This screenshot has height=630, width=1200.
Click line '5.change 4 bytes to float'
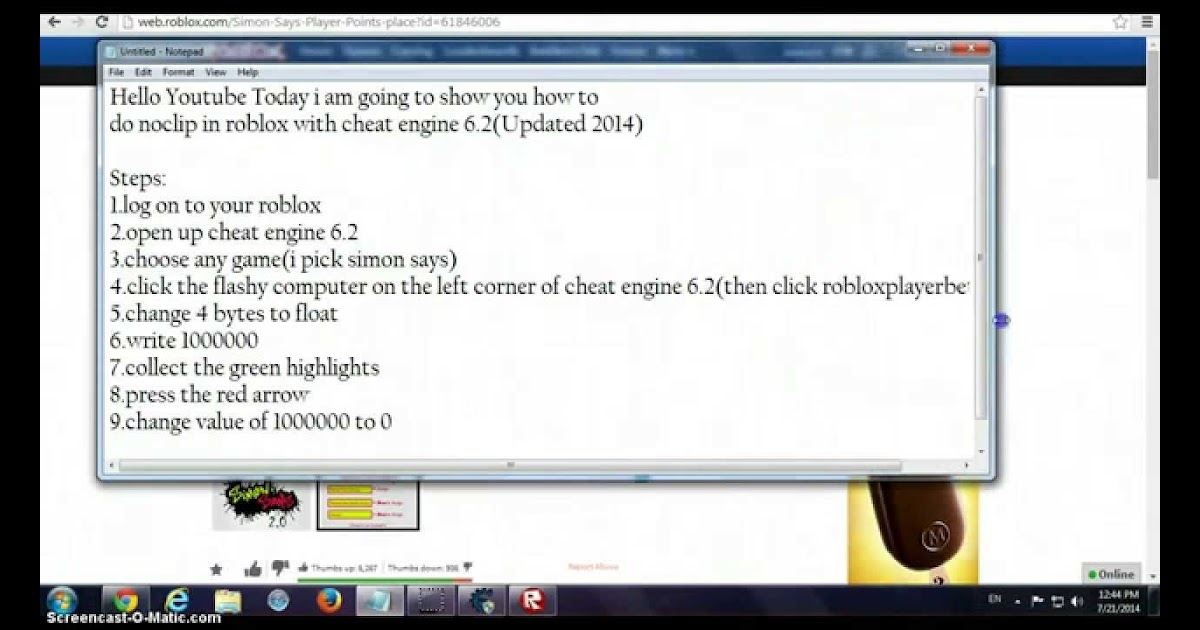[x=224, y=314]
